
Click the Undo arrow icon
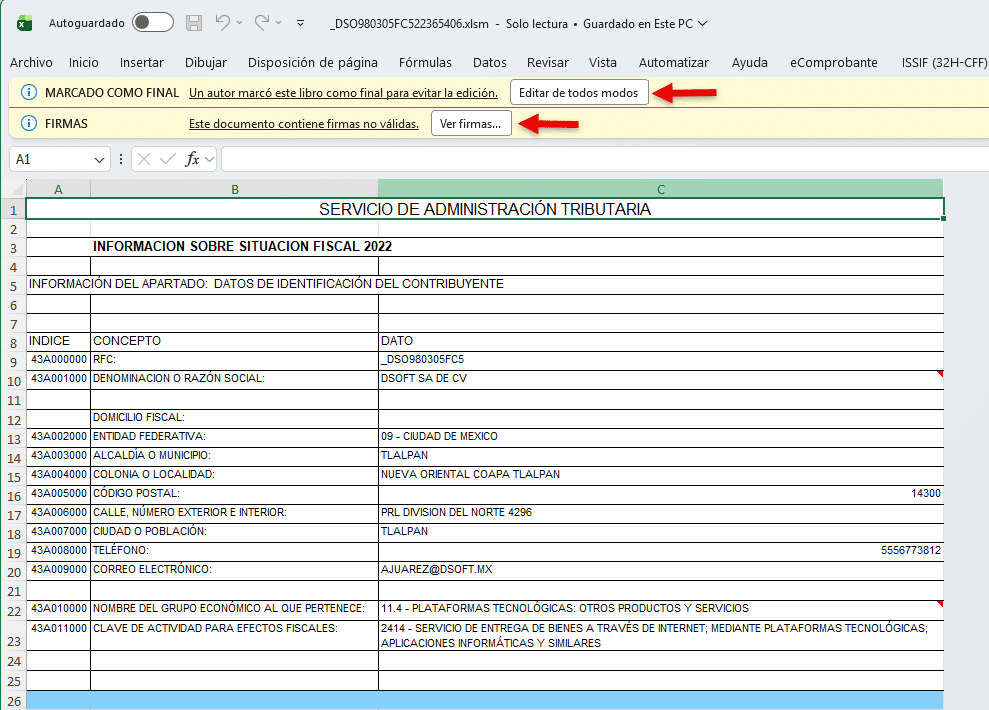[x=223, y=22]
